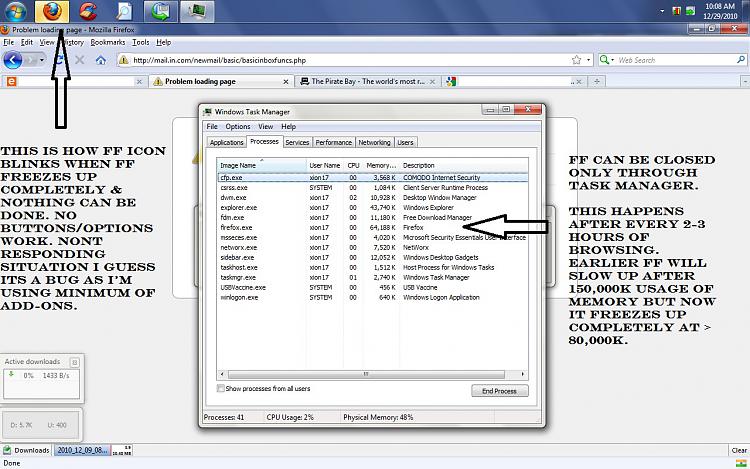
Task: Switch to the Networking tab
Action: point(374,142)
